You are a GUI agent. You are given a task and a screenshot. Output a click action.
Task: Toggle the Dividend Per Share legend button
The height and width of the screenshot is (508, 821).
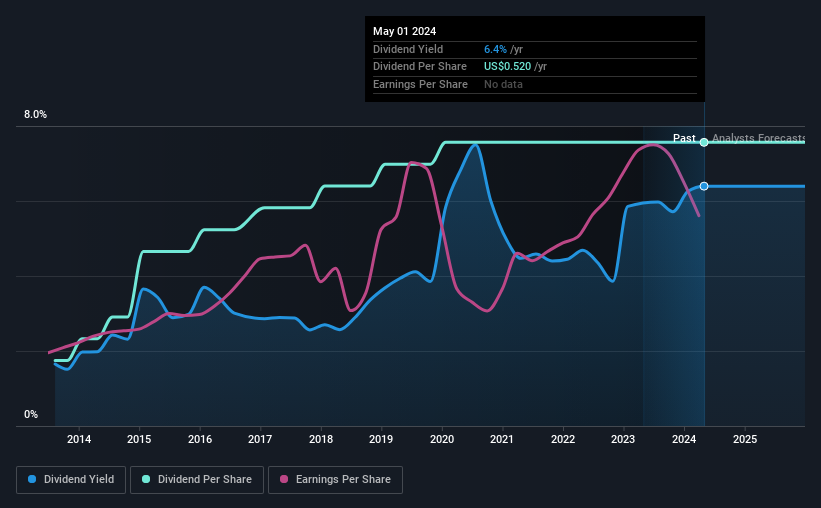[x=197, y=480]
